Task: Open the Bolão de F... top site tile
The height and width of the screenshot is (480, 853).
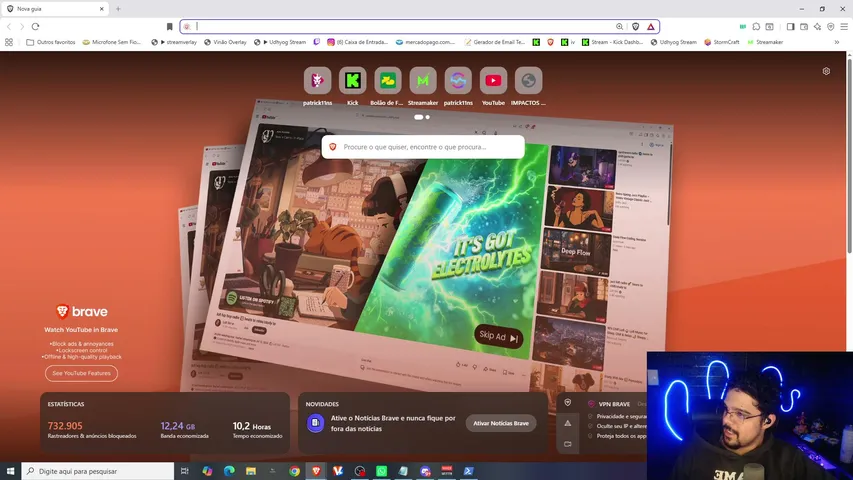Action: (x=387, y=86)
